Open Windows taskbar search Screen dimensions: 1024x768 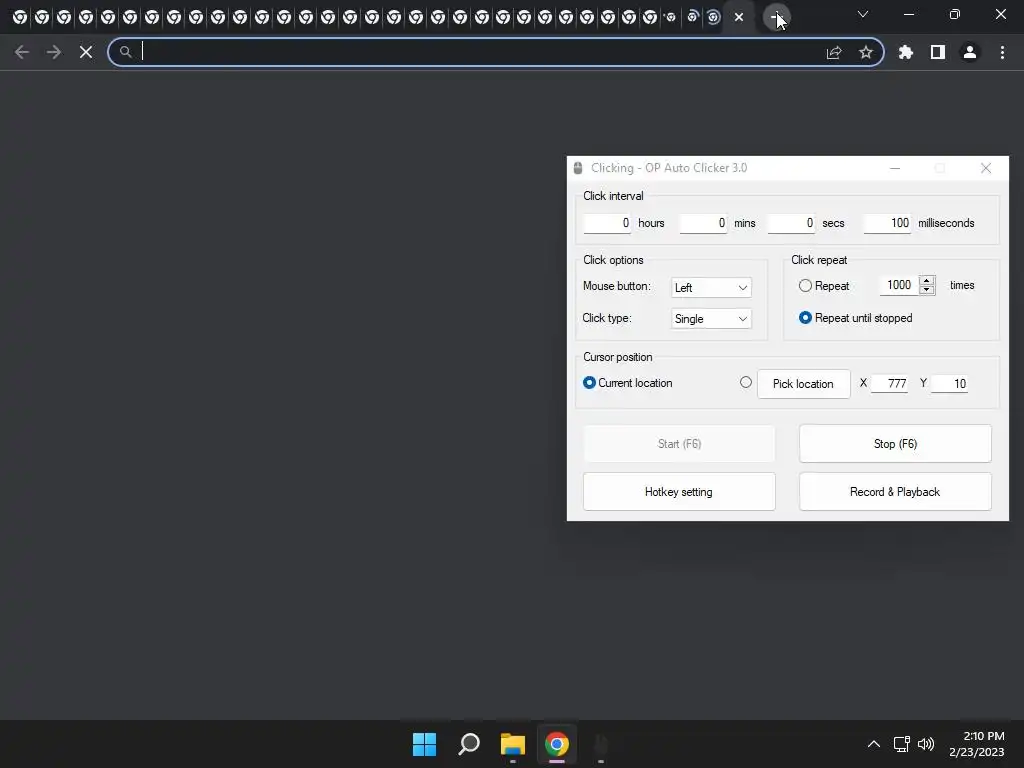(x=469, y=744)
